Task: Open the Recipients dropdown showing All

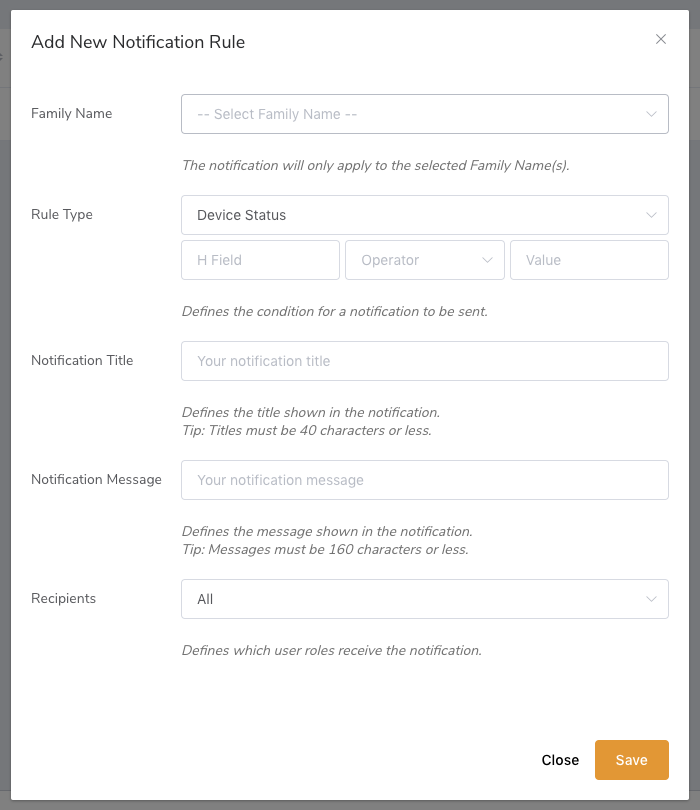Action: coord(425,599)
